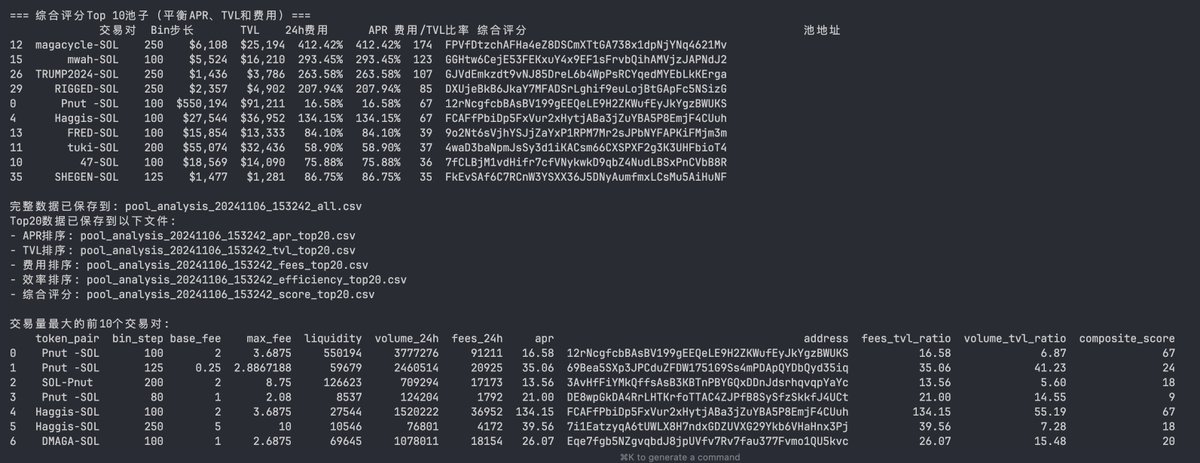Click the magacycle-SOL pool address
This screenshot has height=463, width=1200.
[586, 45]
